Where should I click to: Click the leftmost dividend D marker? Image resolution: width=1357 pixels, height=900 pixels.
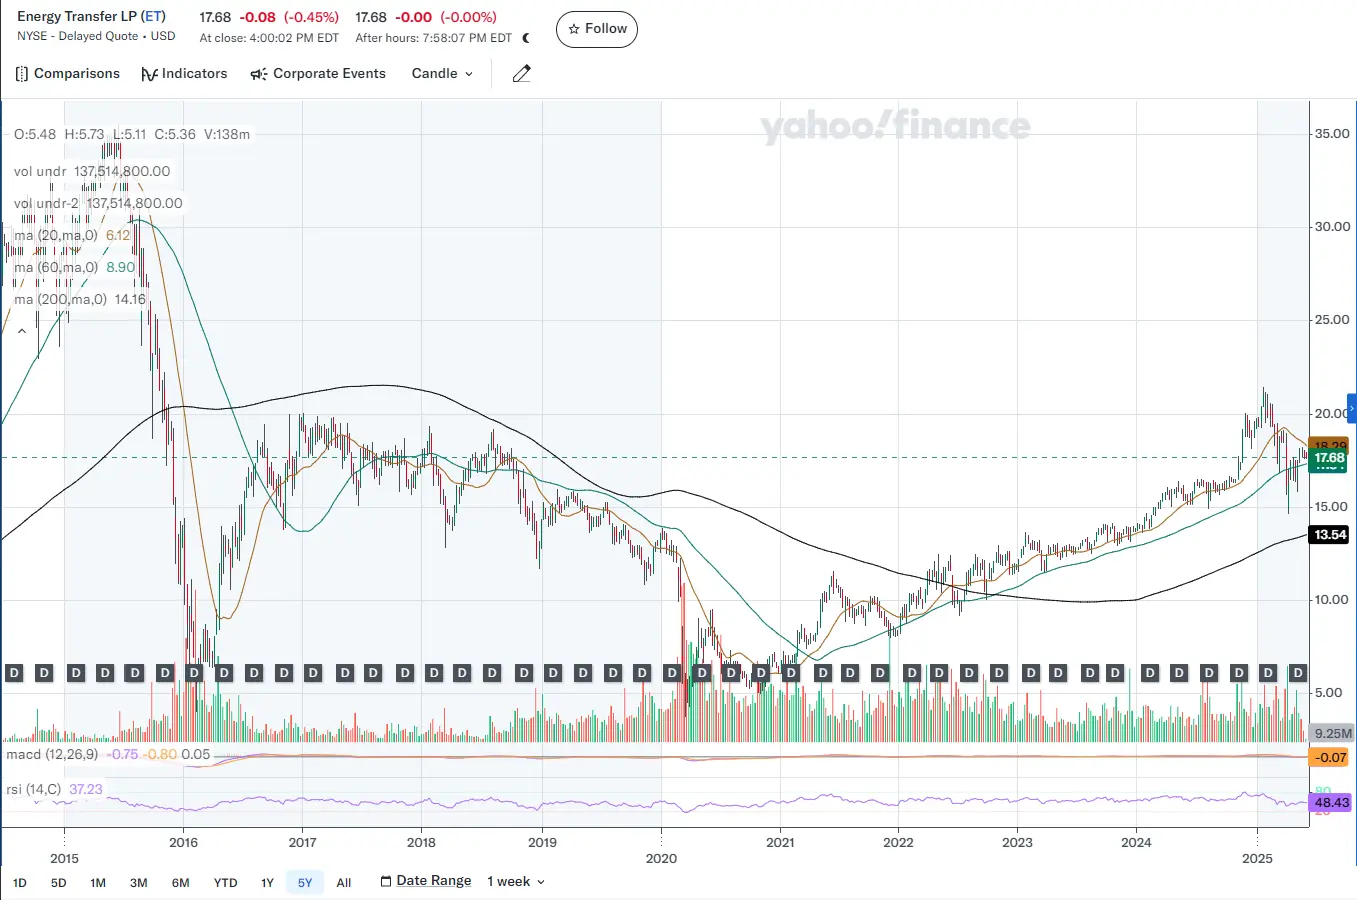[14, 673]
